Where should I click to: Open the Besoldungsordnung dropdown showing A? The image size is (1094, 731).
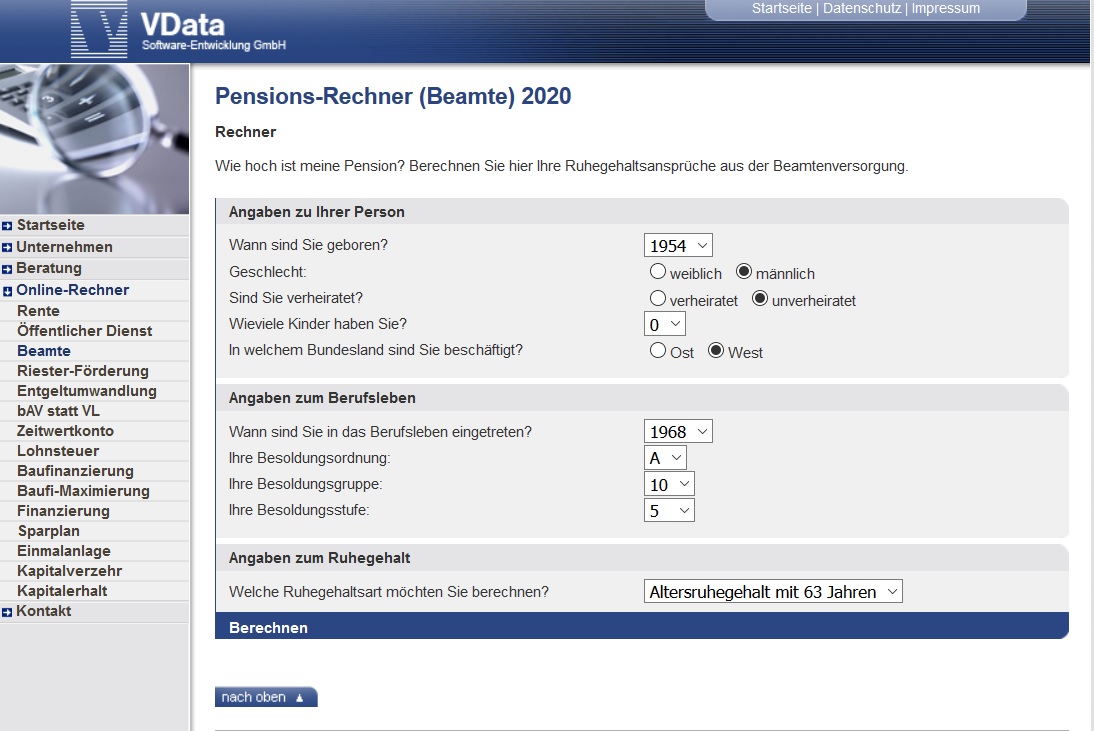666,458
